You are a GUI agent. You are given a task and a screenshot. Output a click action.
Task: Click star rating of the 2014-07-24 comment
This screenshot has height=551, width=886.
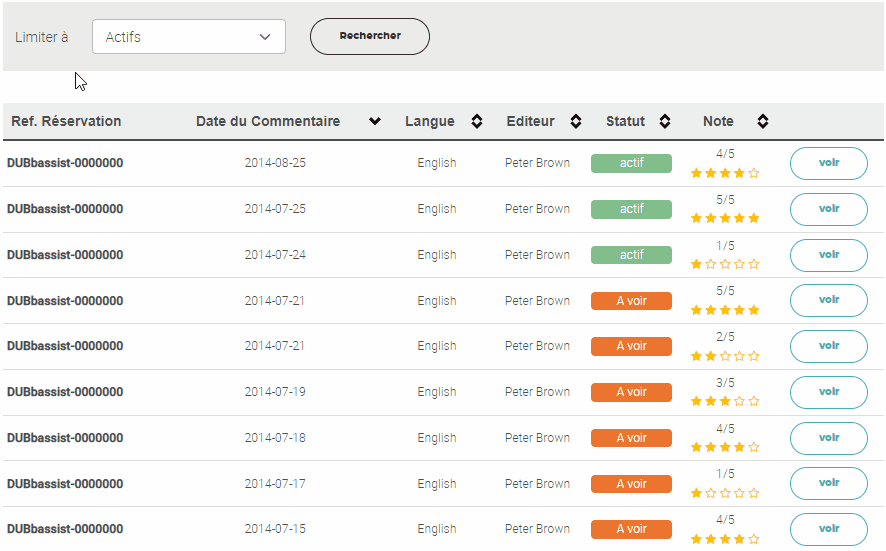(x=725, y=265)
